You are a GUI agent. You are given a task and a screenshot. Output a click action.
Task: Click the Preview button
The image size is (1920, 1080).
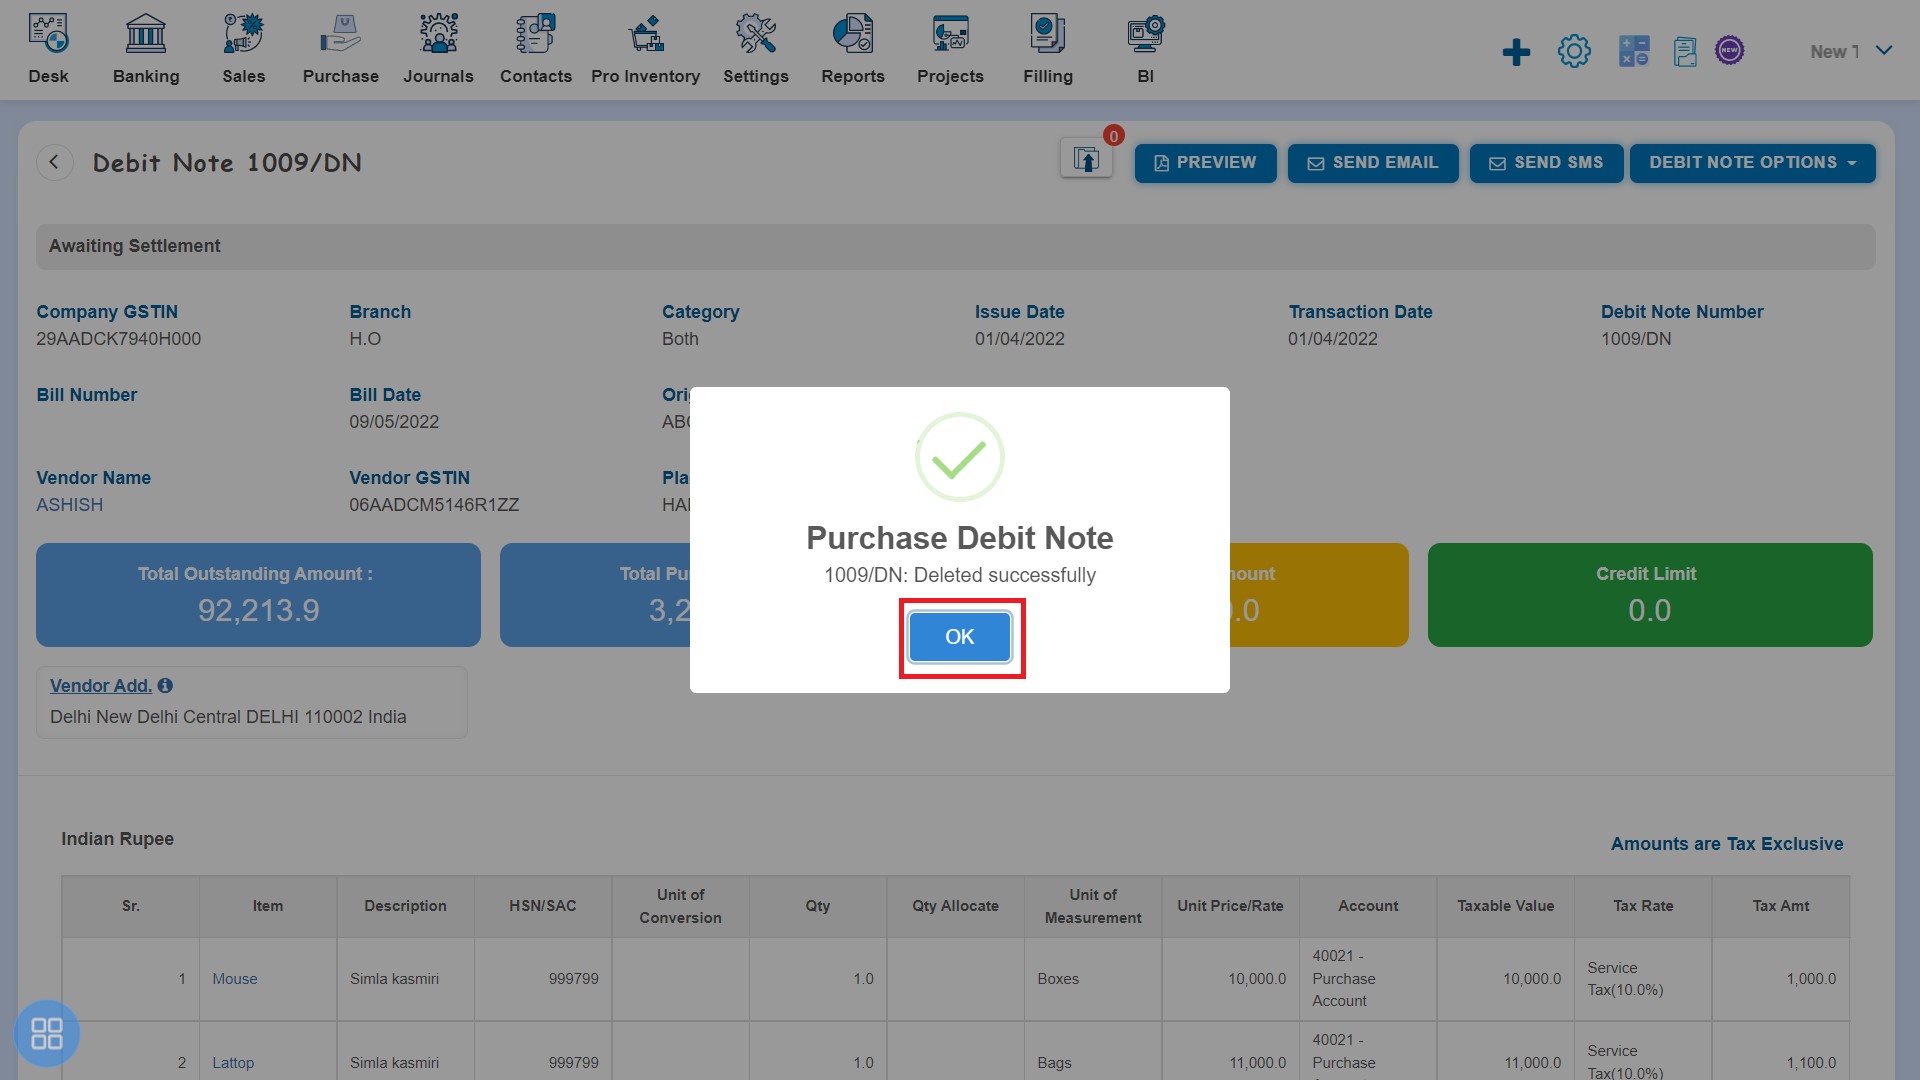(1204, 162)
